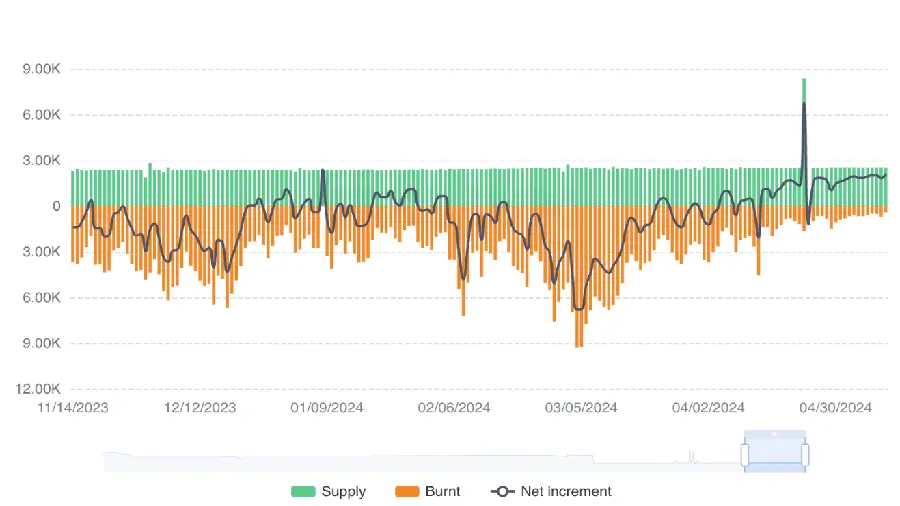The width and height of the screenshot is (900, 506).
Task: Toggle the Net increment legend label
Action: tap(566, 491)
